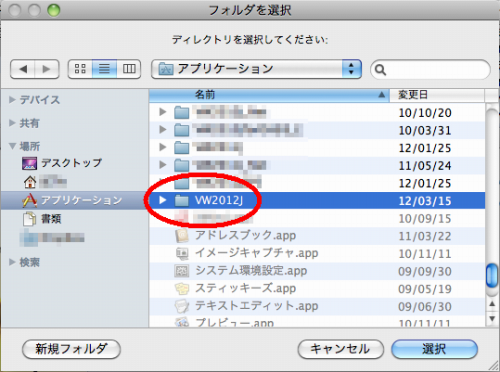The image size is (500, 372).
Task: Click the scrollbar down arrow
Action: pyautogui.click(x=492, y=318)
